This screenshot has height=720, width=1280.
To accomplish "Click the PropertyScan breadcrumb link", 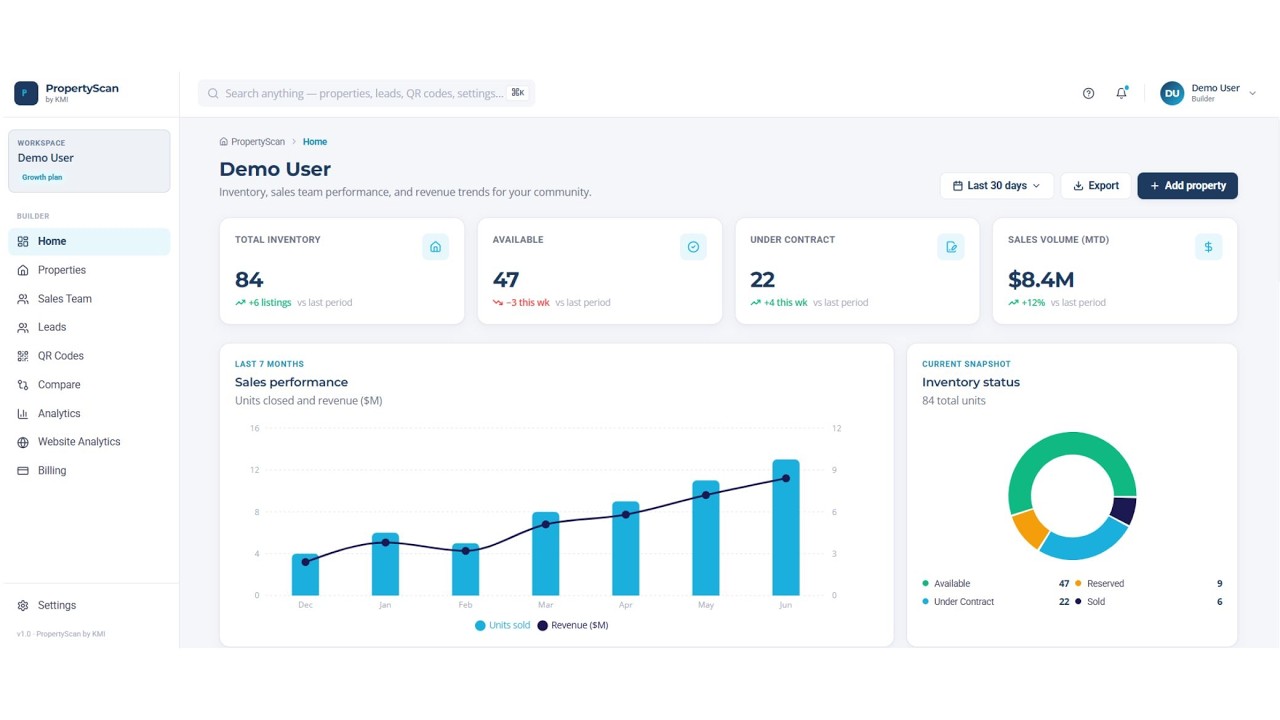I will 258,142.
